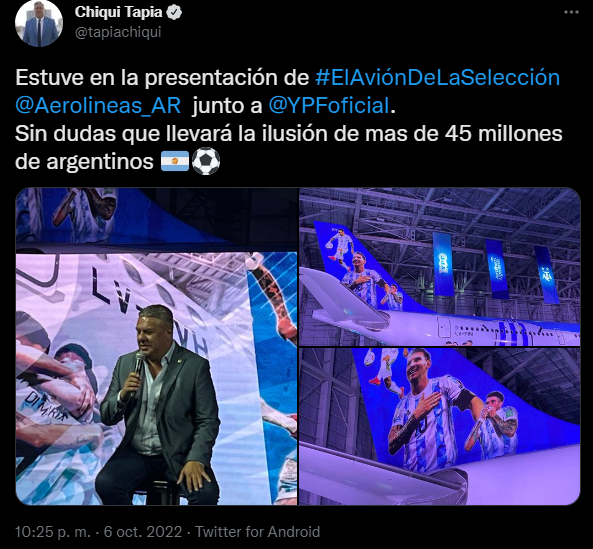593x549 pixels.
Task: Open the 10:25 p. m. timestamp link
Action: tap(53, 532)
